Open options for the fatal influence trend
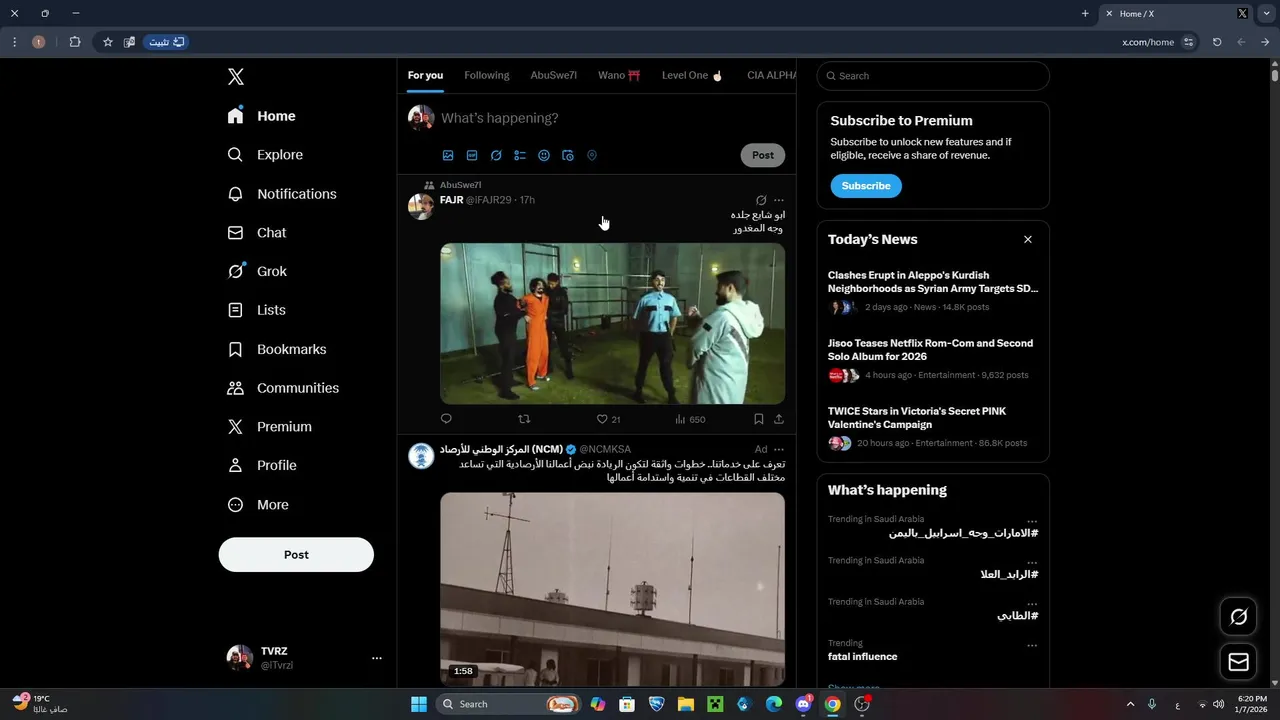The height and width of the screenshot is (720, 1280). pyautogui.click(x=1032, y=646)
